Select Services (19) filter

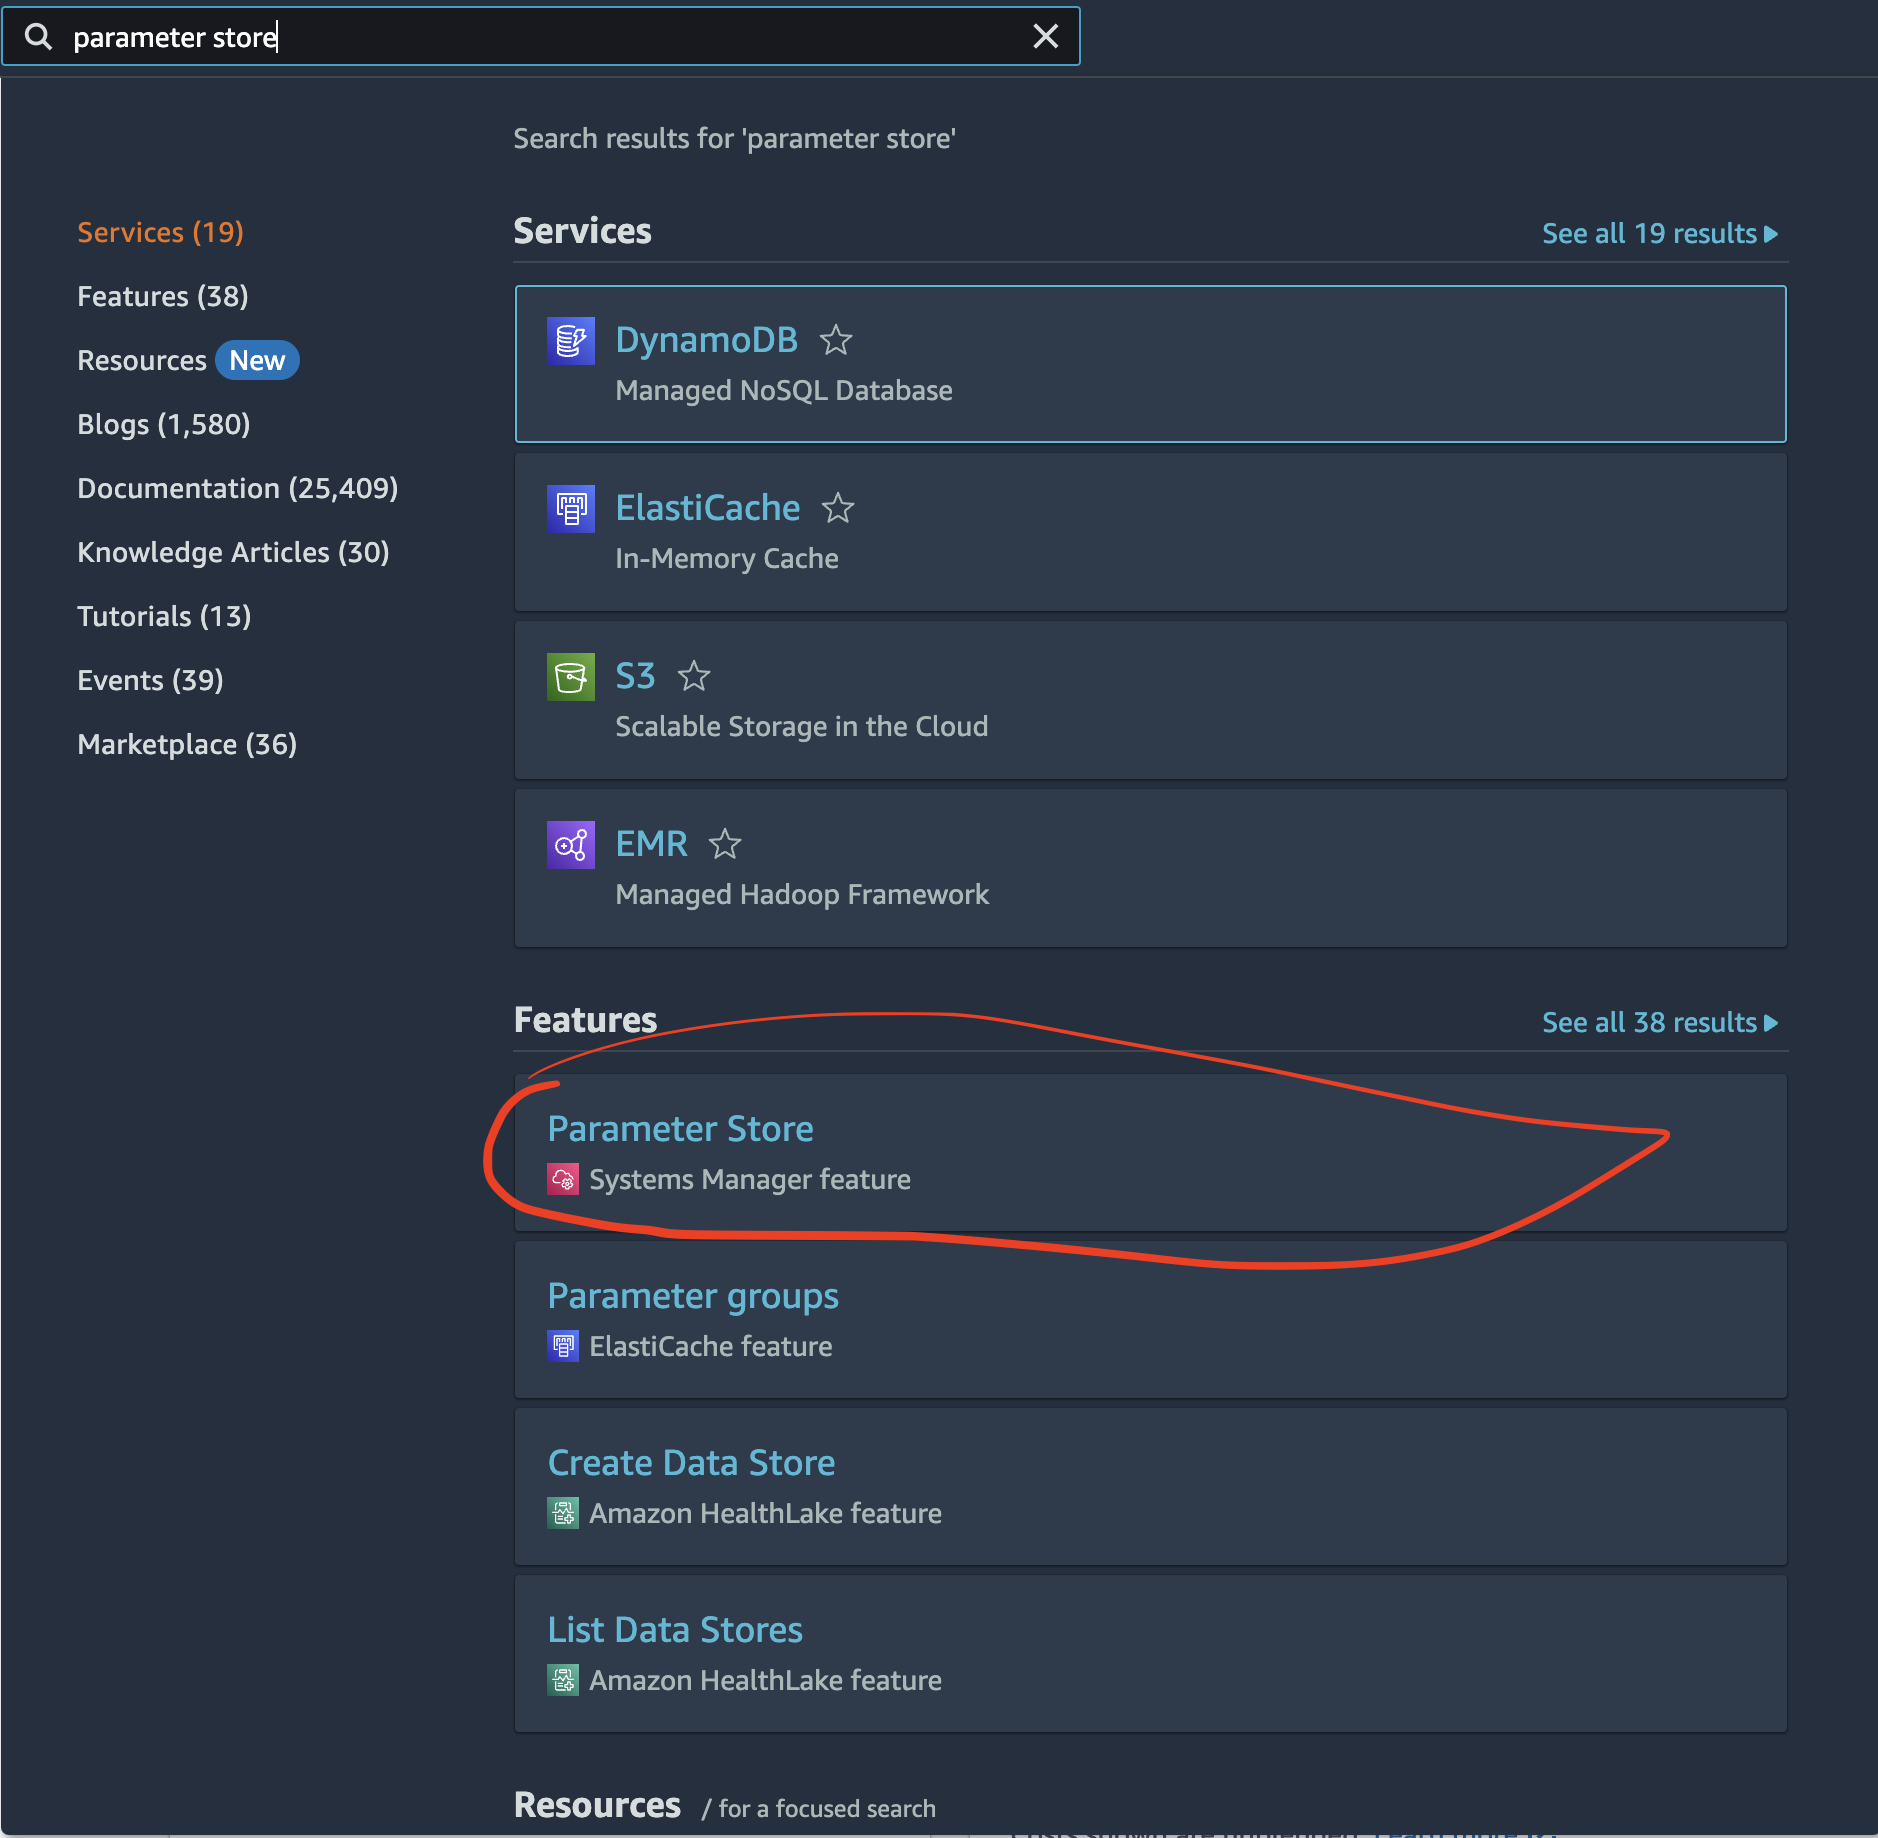[x=161, y=232]
